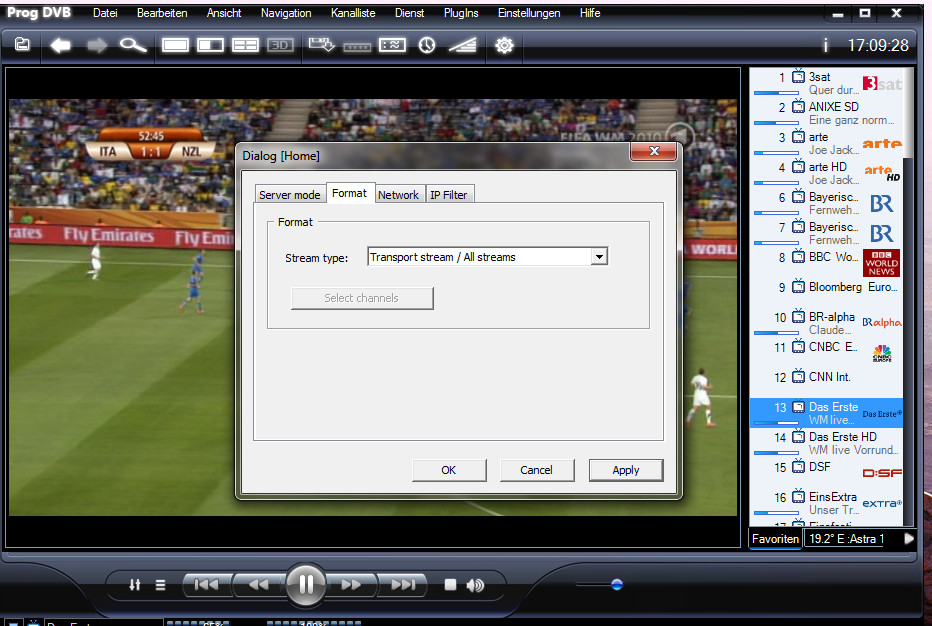
Task: Open the playlist menu icon in the player bar
Action: pos(160,585)
